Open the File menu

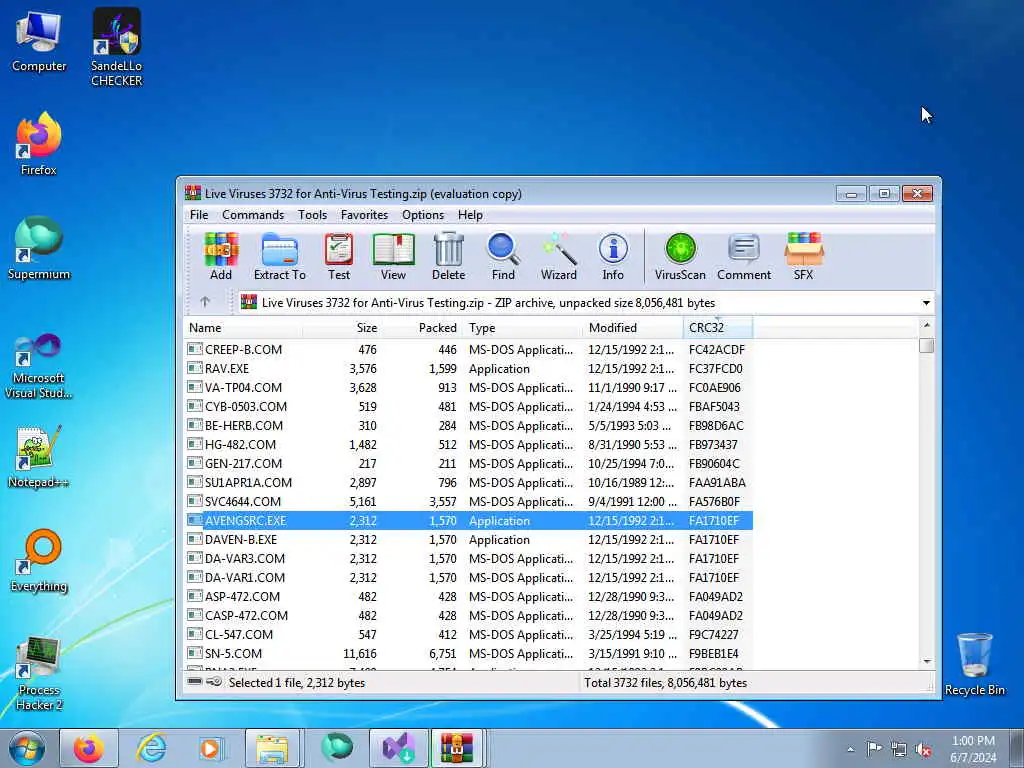click(199, 215)
